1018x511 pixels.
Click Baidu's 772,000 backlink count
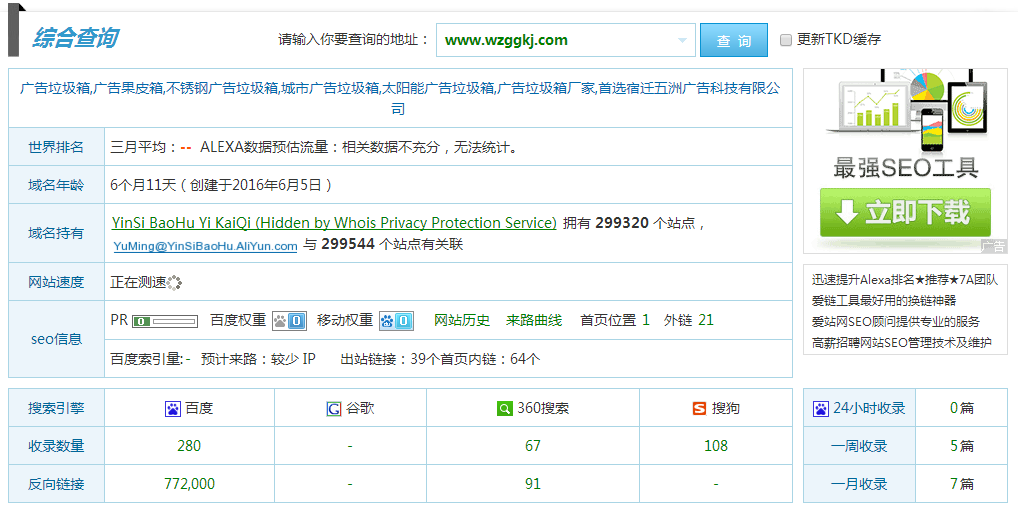[189, 484]
